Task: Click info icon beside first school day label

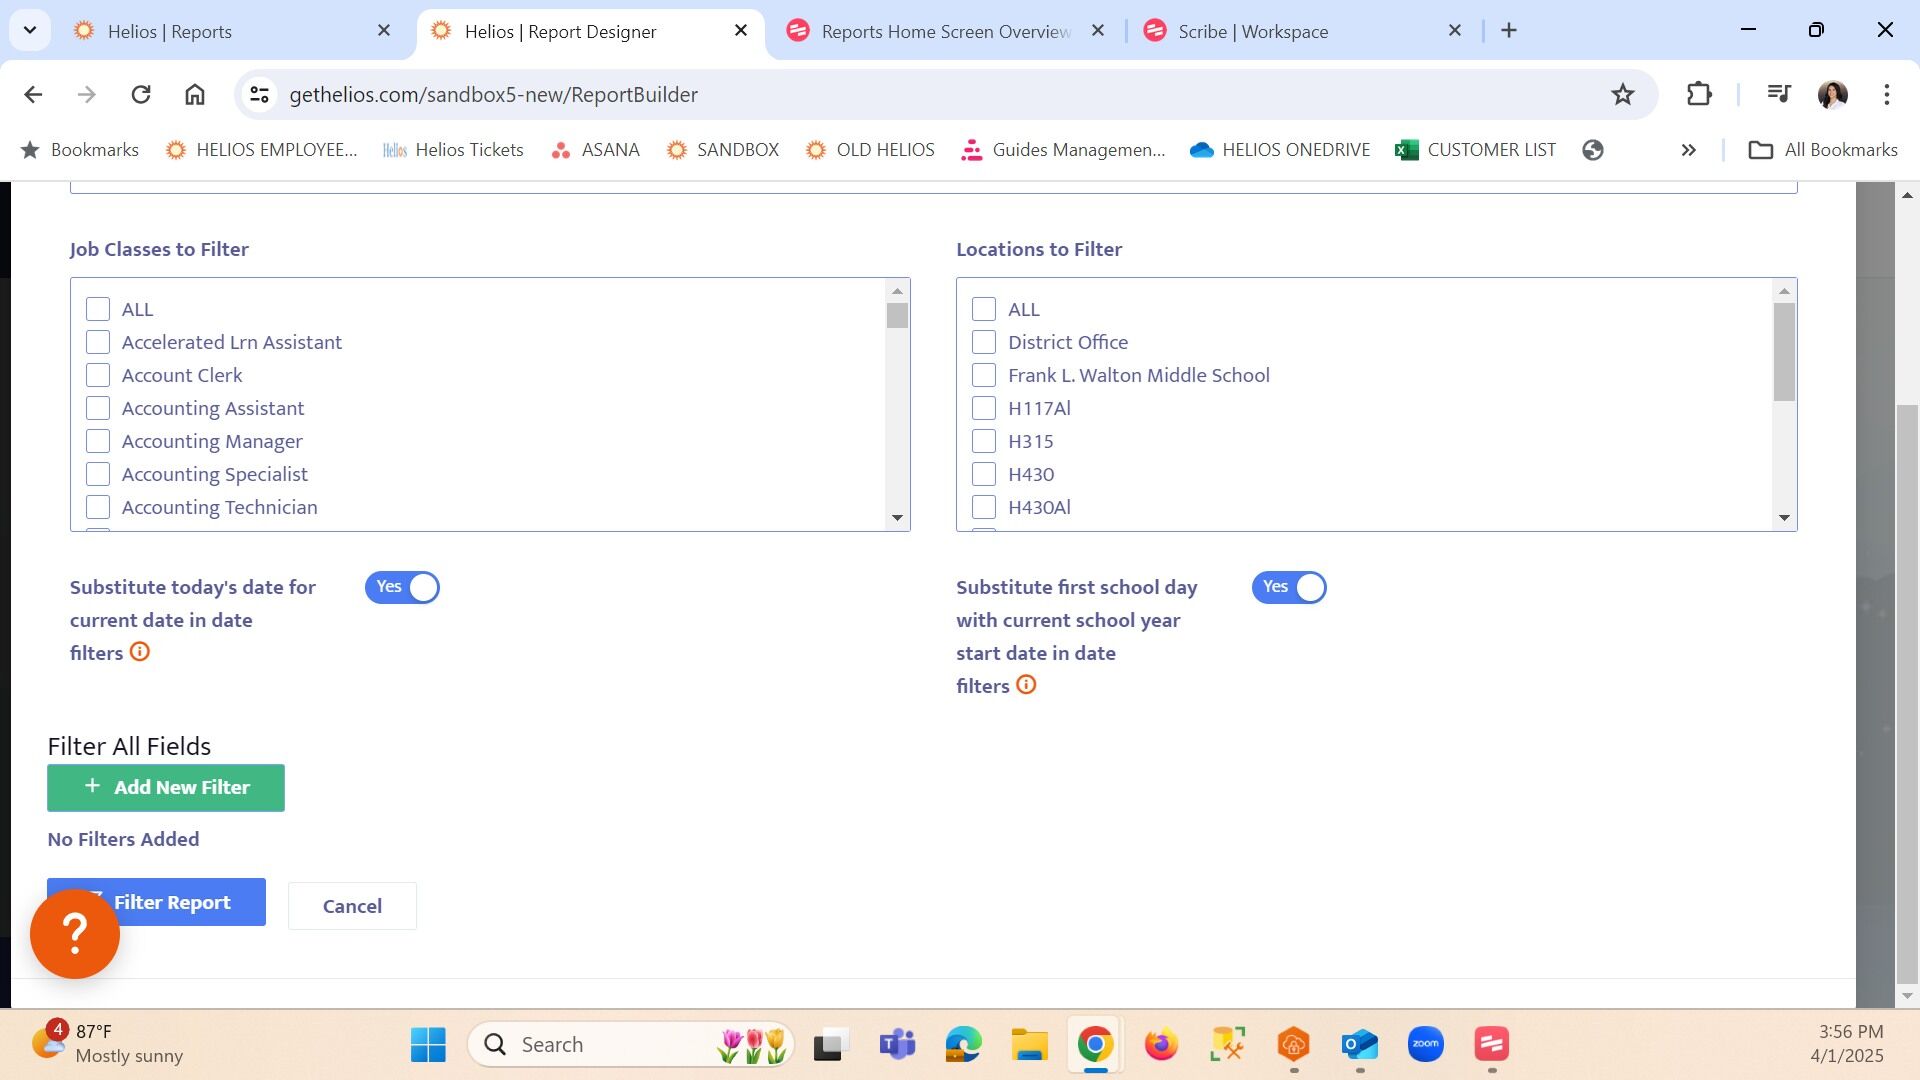Action: (1026, 685)
